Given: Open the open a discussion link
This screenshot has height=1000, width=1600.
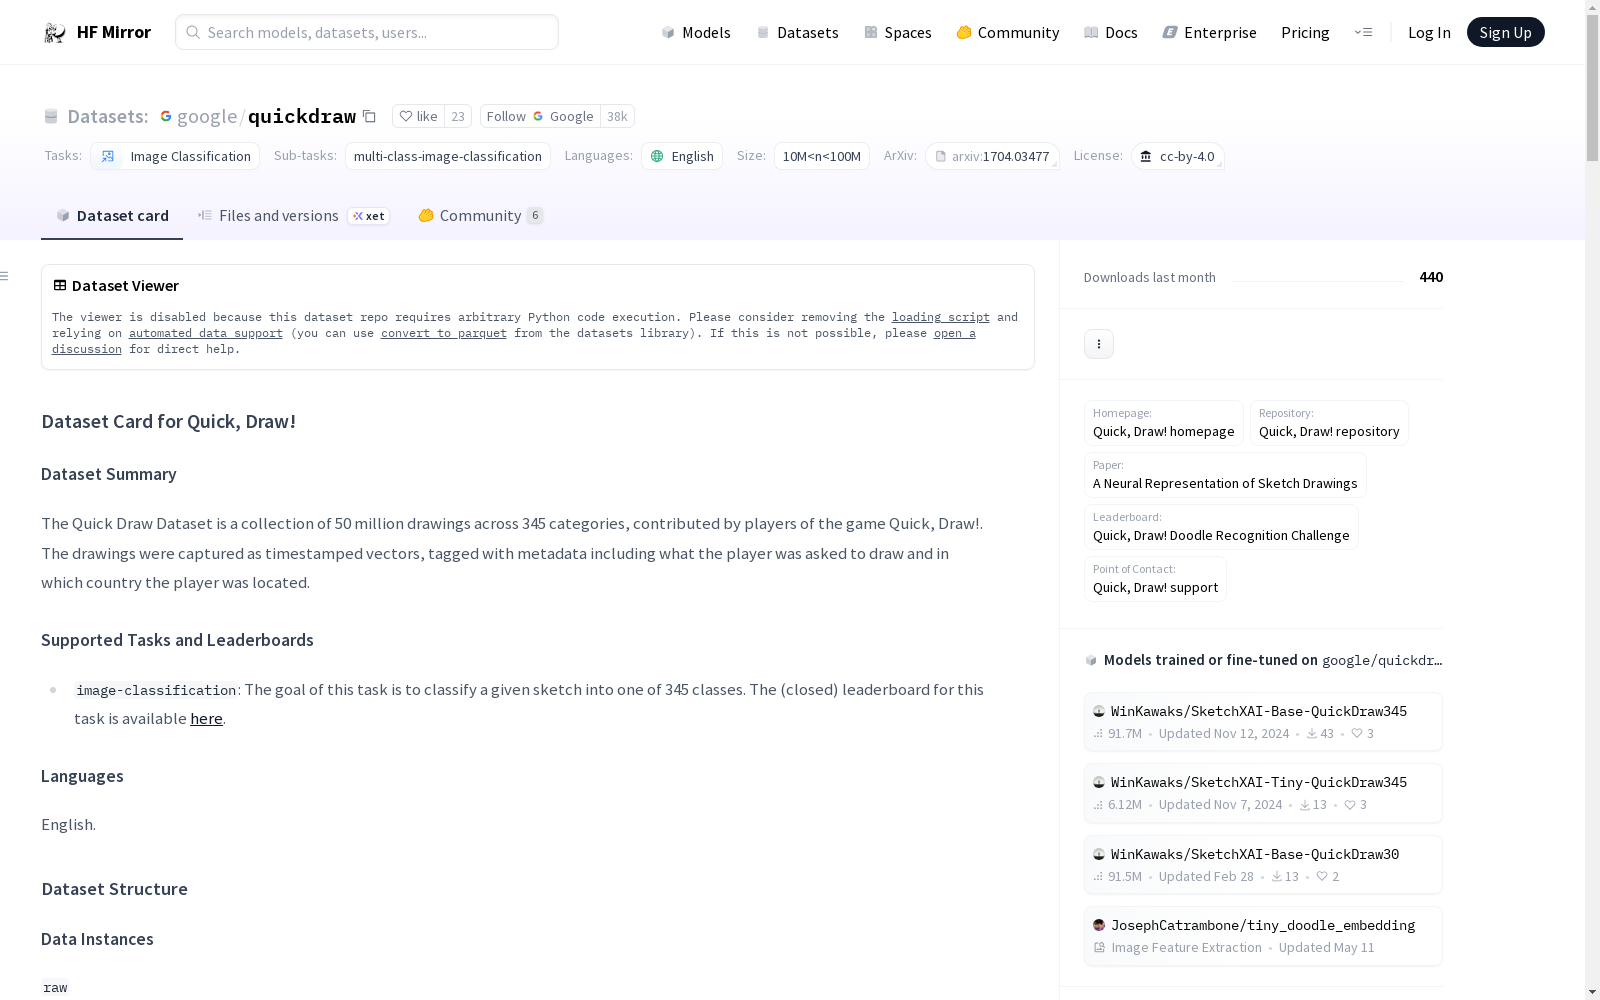Looking at the screenshot, I should click(x=955, y=333).
